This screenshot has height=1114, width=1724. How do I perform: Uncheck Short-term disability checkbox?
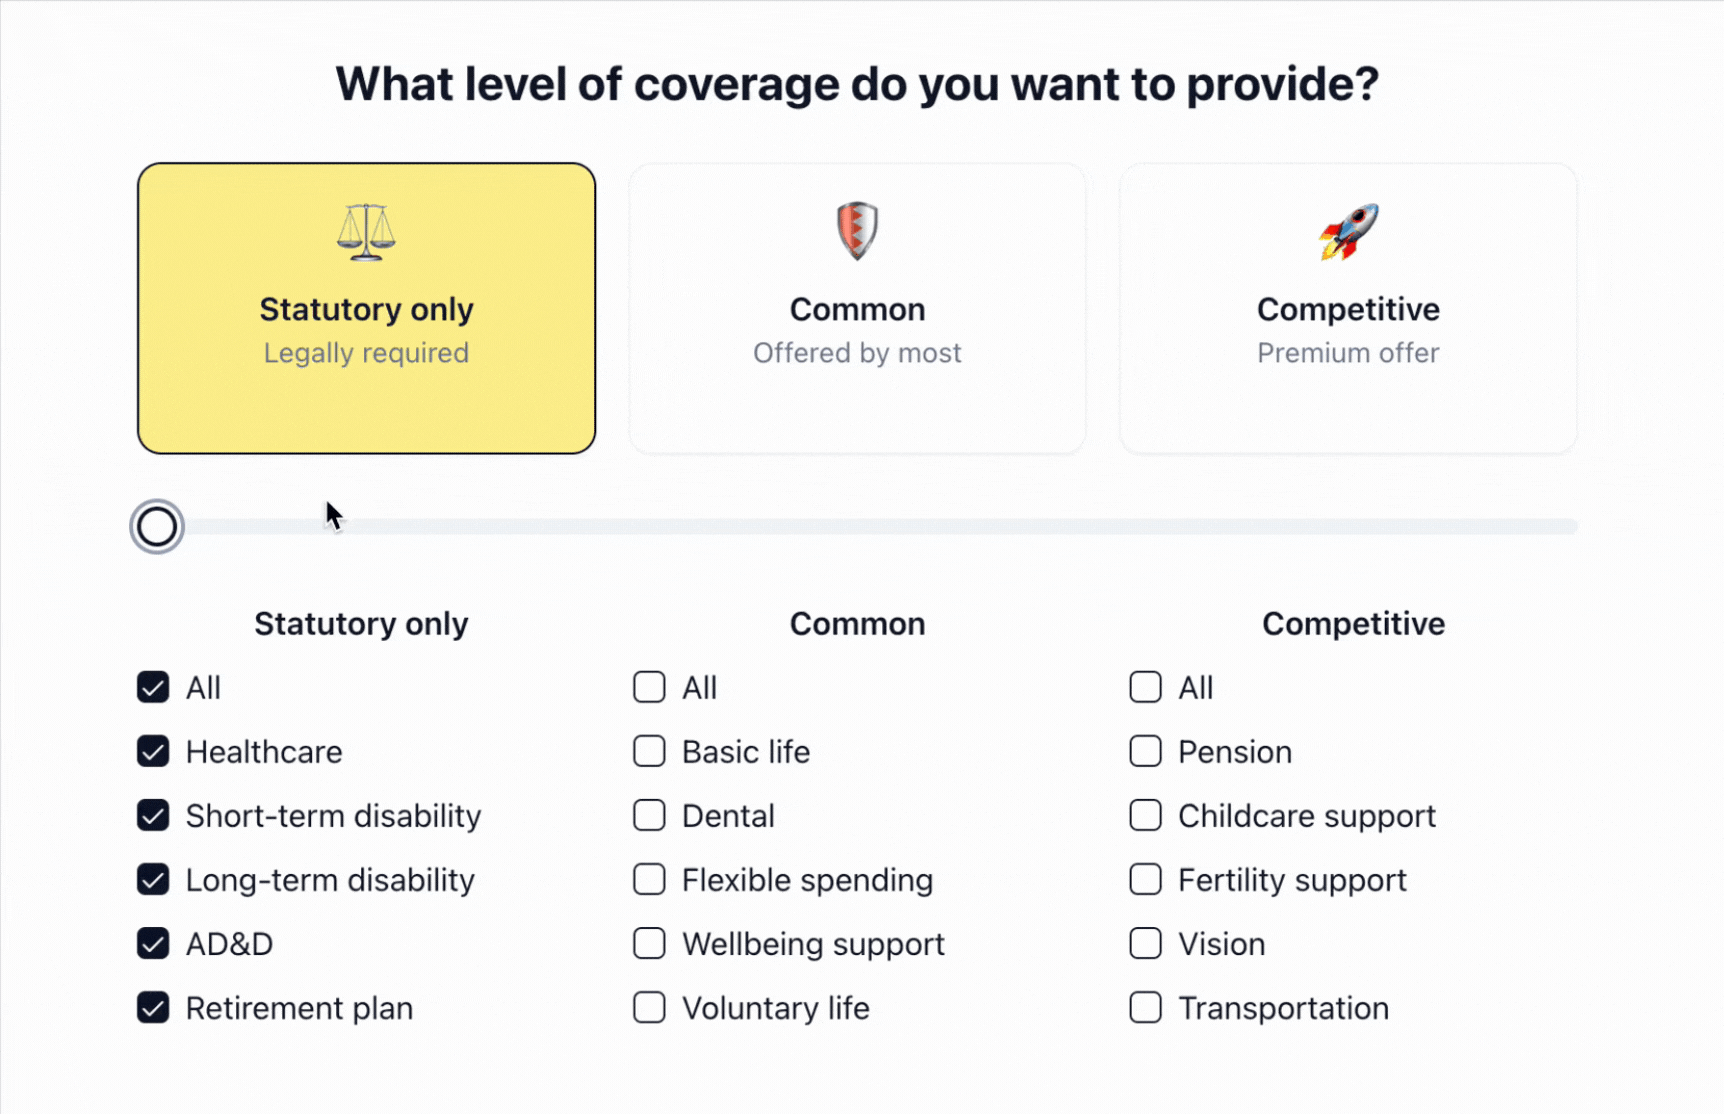(153, 816)
